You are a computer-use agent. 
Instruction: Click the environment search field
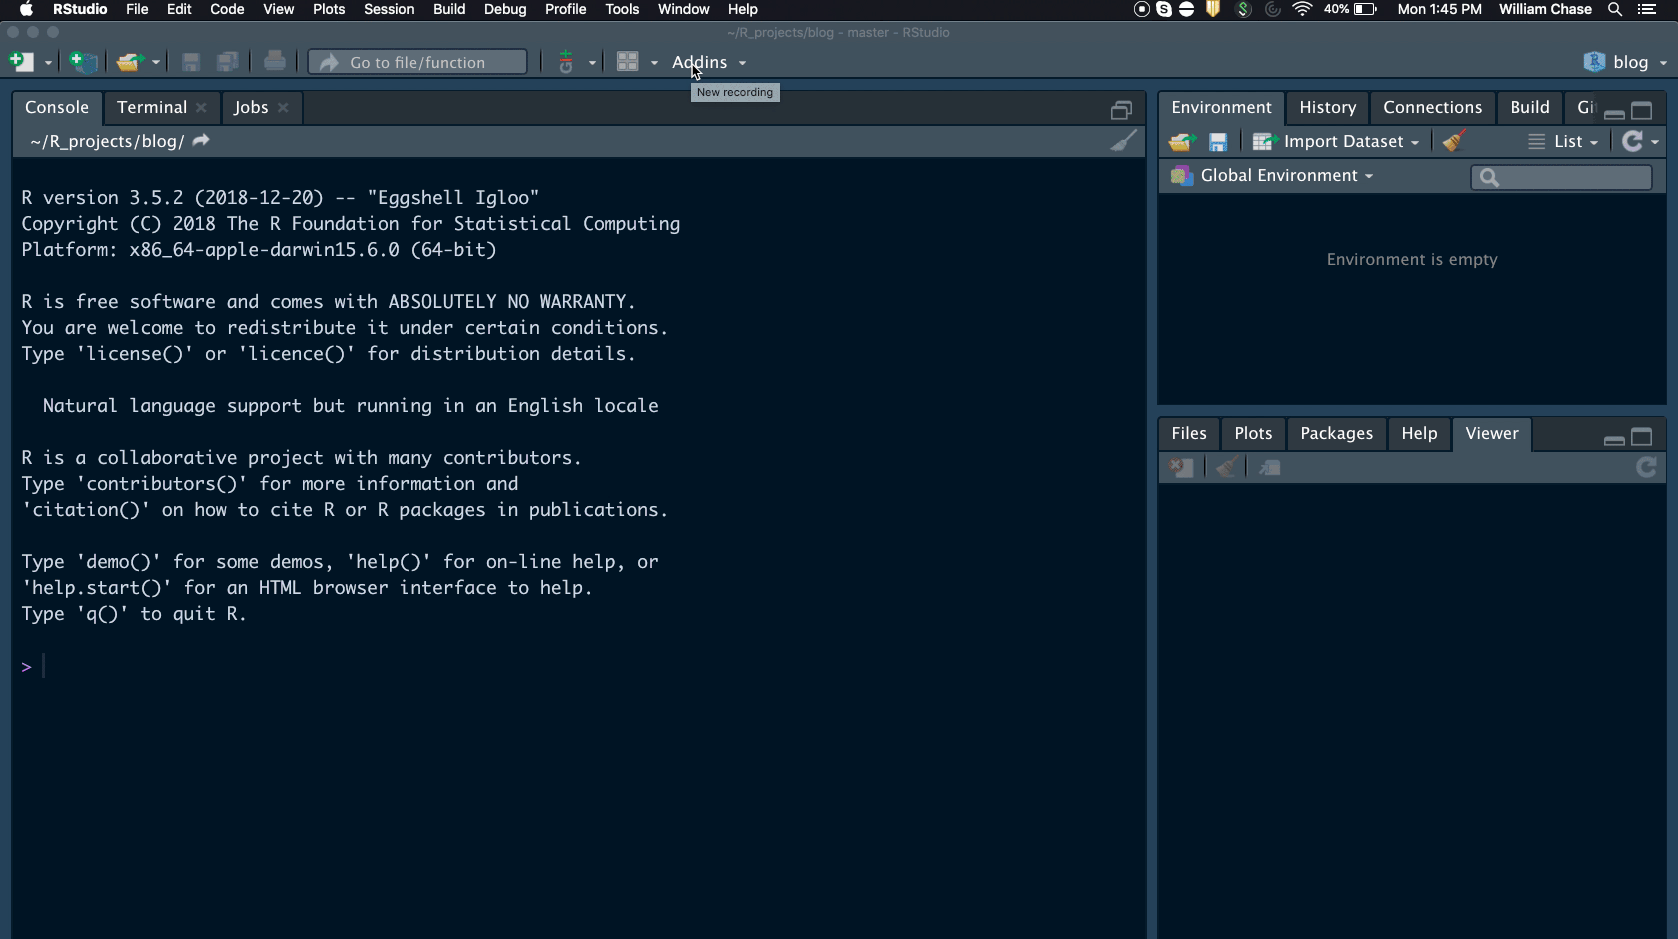1561,177
